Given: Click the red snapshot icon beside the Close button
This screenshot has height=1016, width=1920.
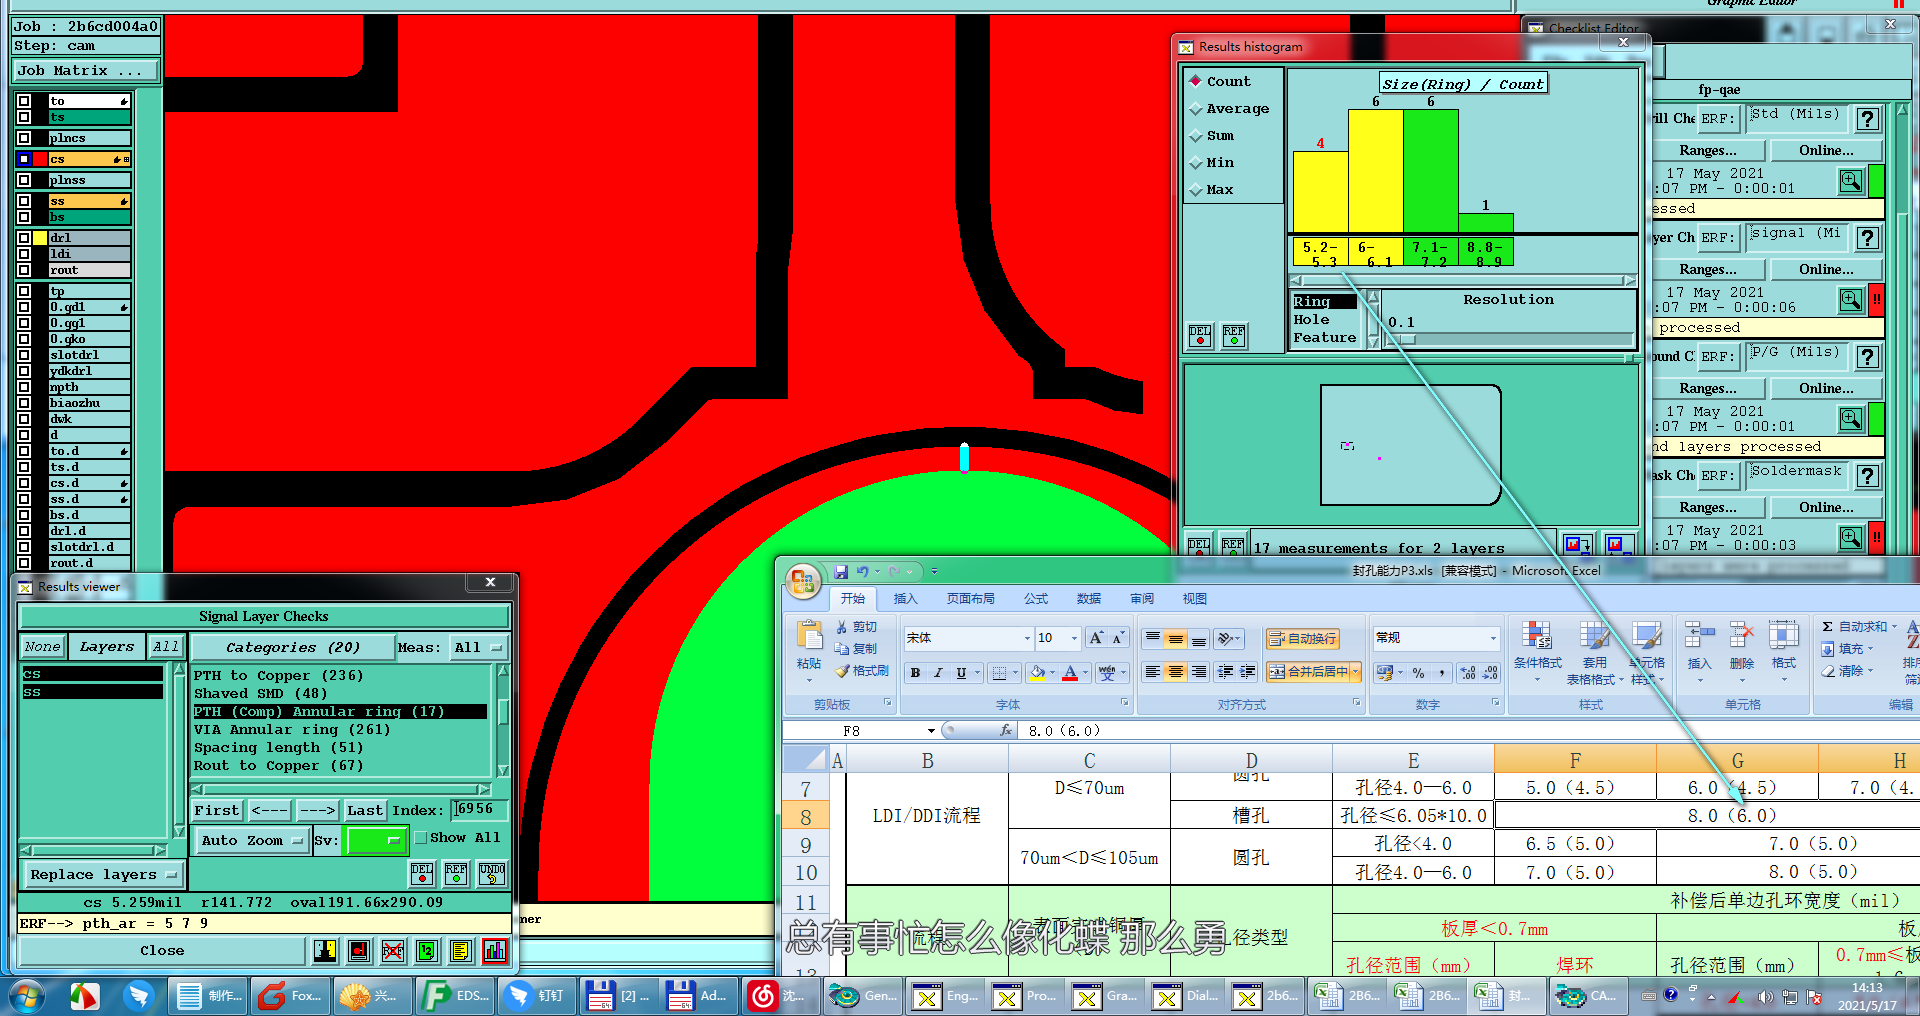Looking at the screenshot, I should (359, 951).
